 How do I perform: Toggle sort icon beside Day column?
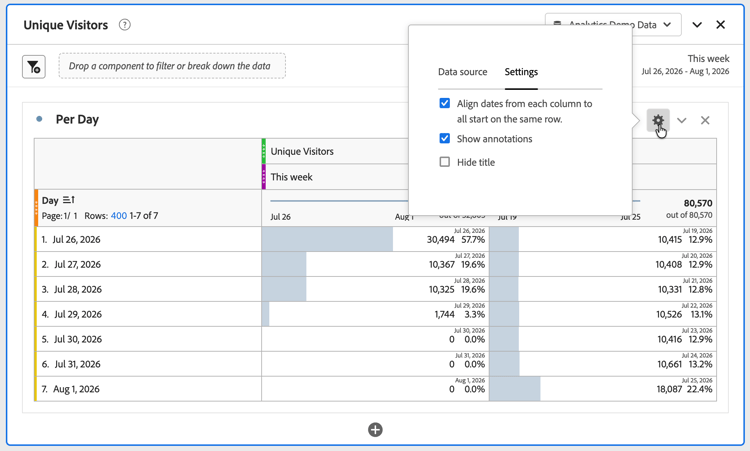coord(69,200)
